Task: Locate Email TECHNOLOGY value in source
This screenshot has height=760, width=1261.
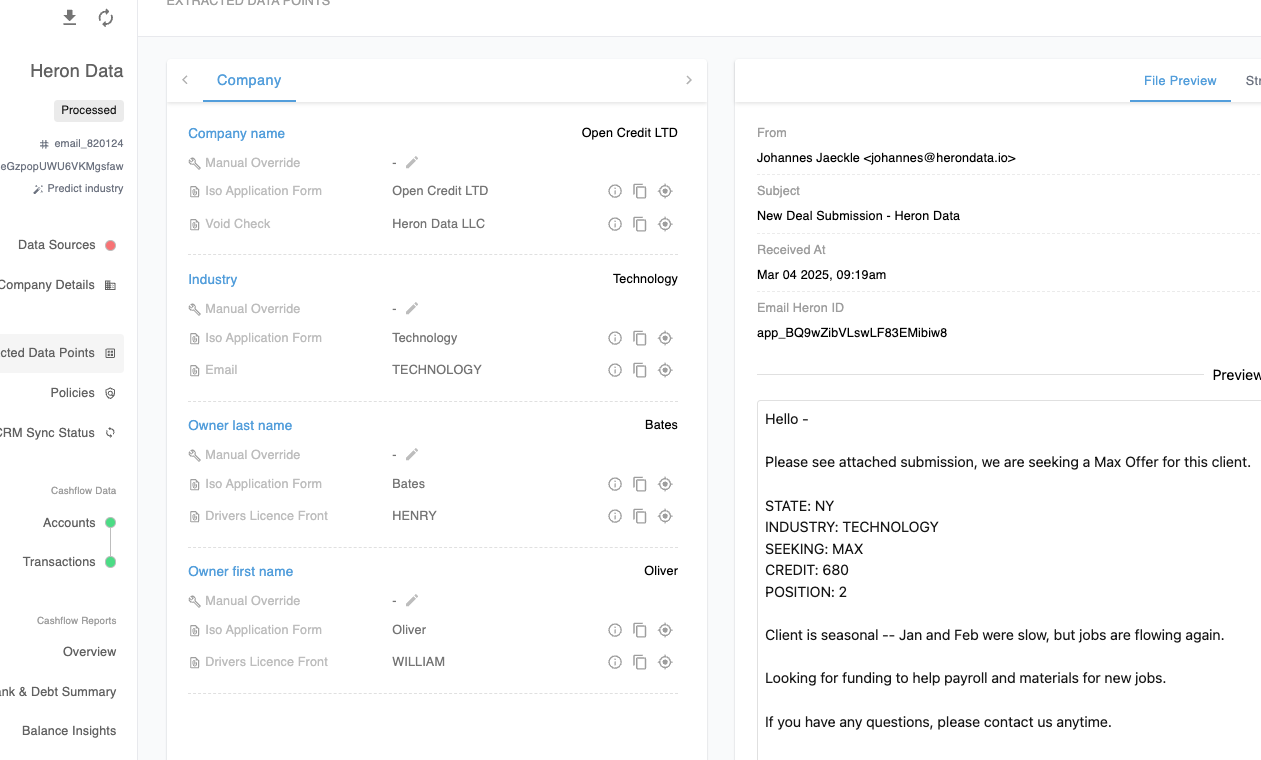Action: 665,370
